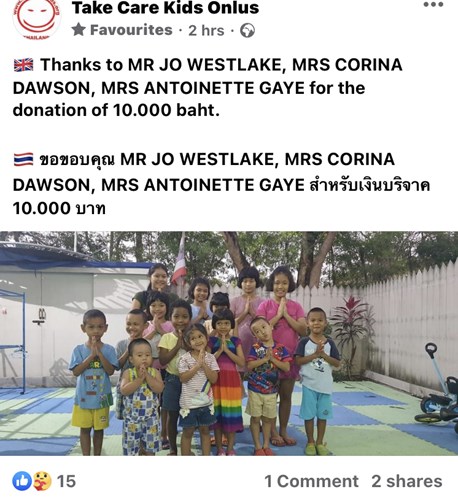This screenshot has width=458, height=500.
Task: Click the UK flag emoji in post
Action: (x=24, y=65)
